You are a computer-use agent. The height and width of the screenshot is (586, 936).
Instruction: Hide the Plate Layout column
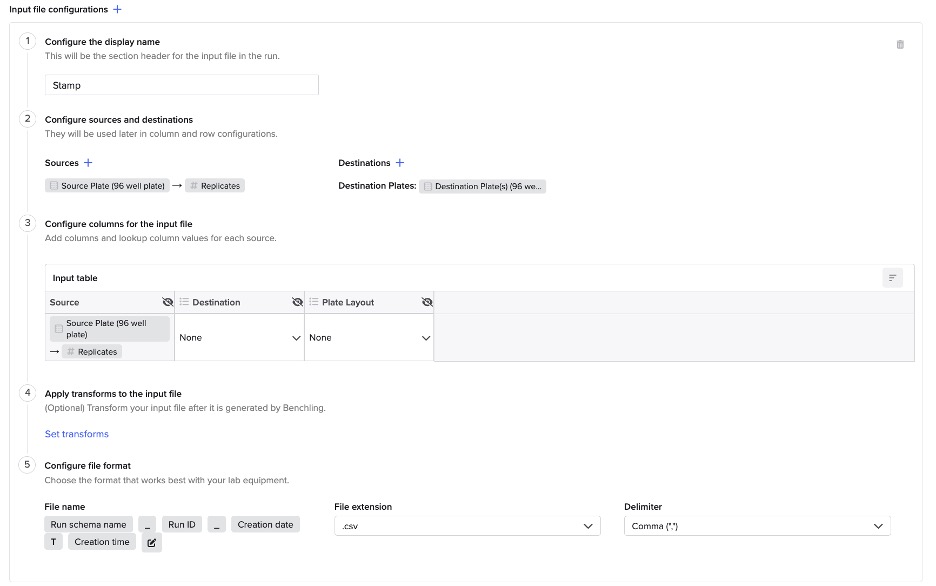pos(427,302)
